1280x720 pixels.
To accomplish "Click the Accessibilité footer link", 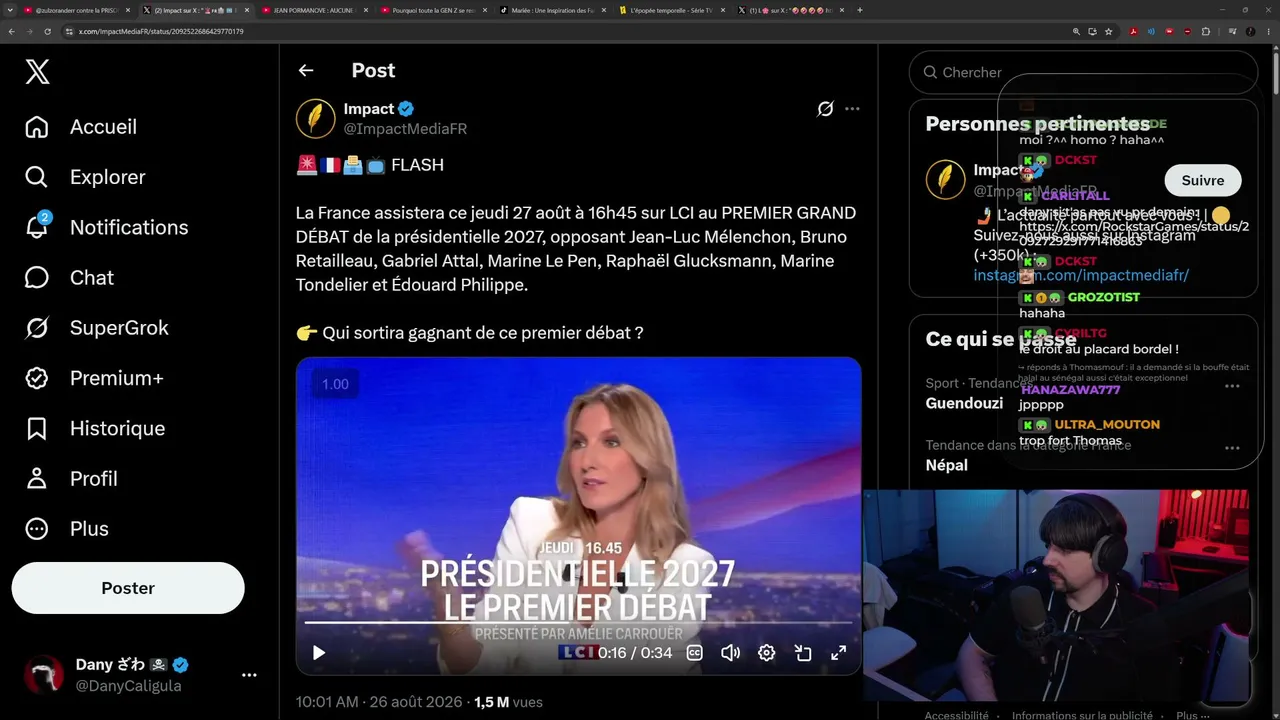I will pos(956,715).
